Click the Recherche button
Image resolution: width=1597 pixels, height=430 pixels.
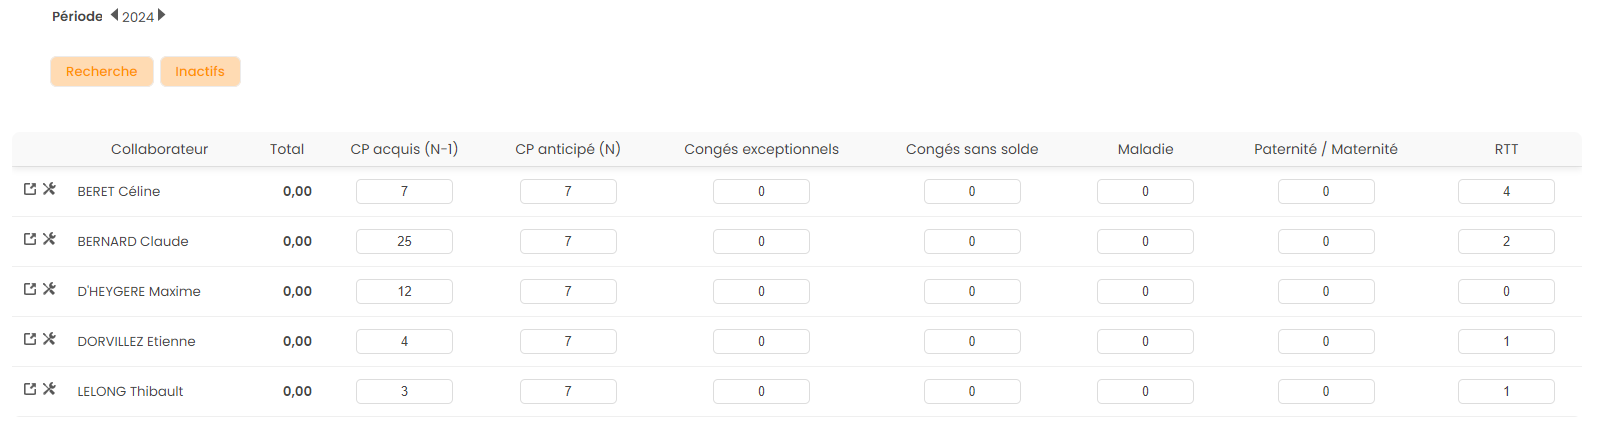click(102, 71)
